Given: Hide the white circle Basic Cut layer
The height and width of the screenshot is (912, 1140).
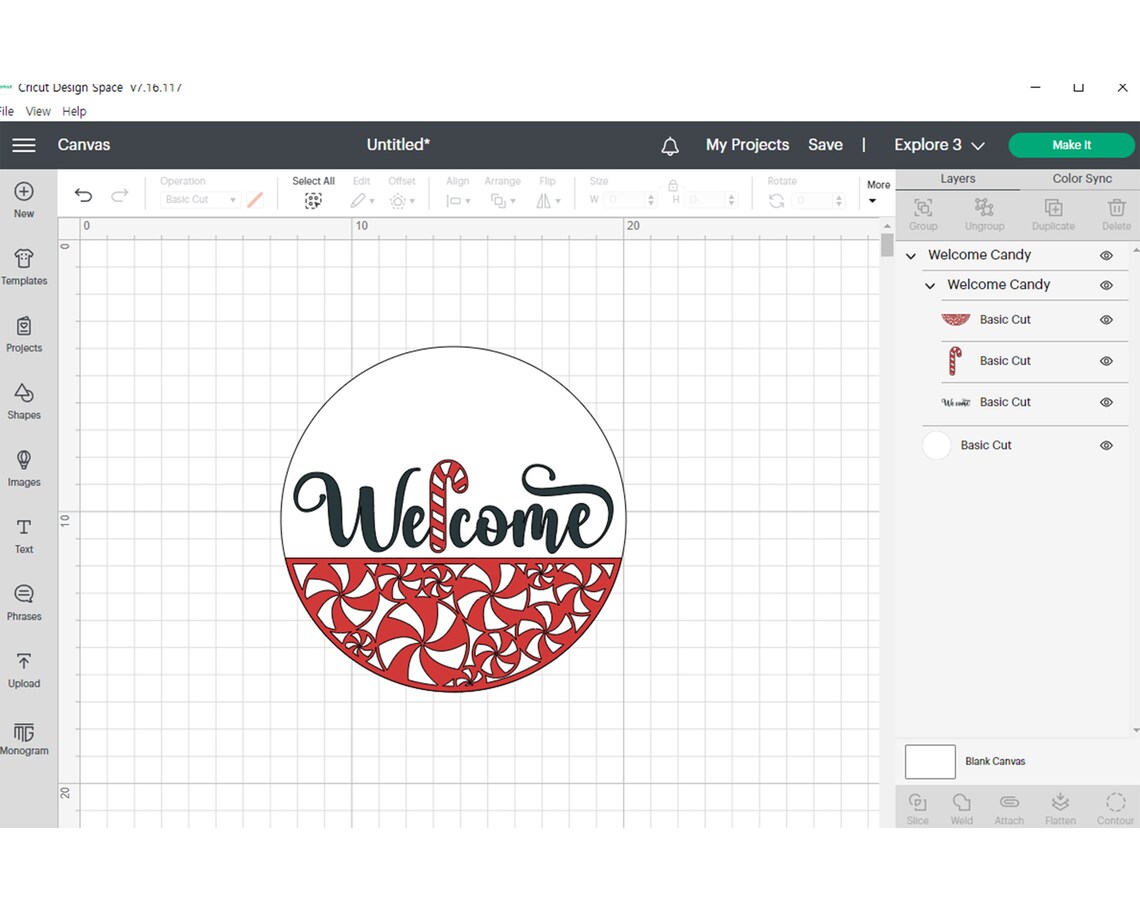Looking at the screenshot, I should [x=1106, y=445].
